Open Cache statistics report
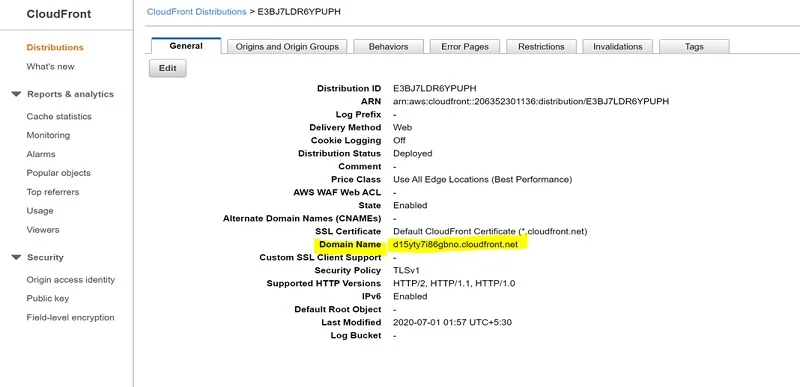 [x=59, y=117]
